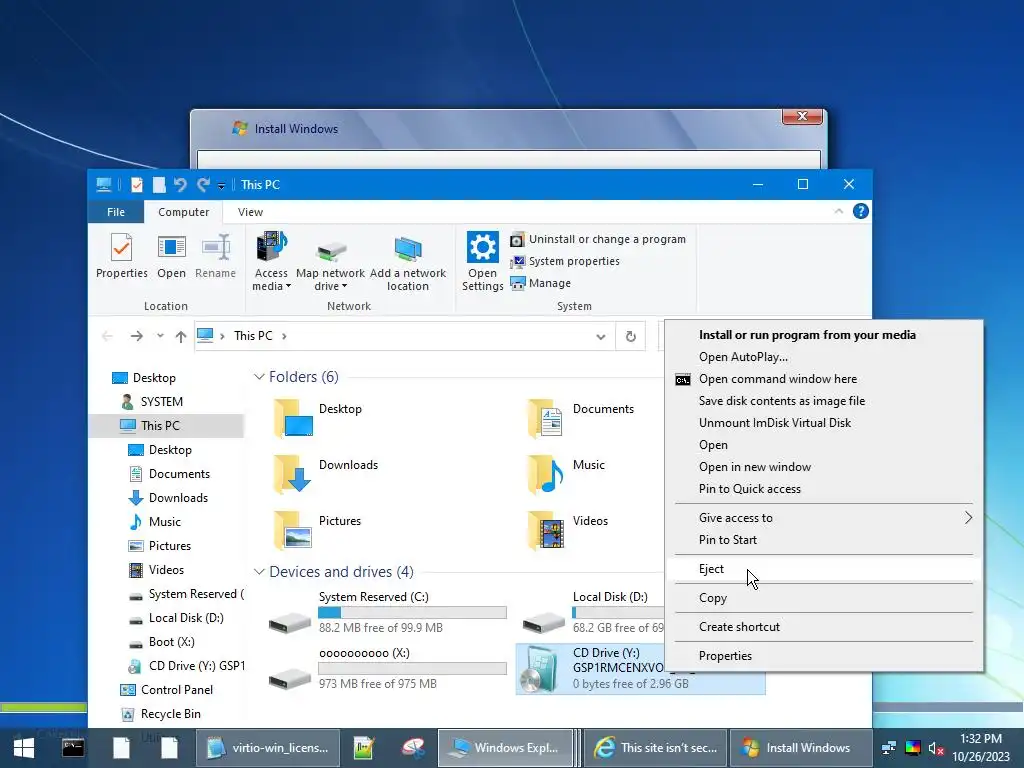Select the Music folder in the main pane
This screenshot has height=768, width=1024.
point(566,474)
